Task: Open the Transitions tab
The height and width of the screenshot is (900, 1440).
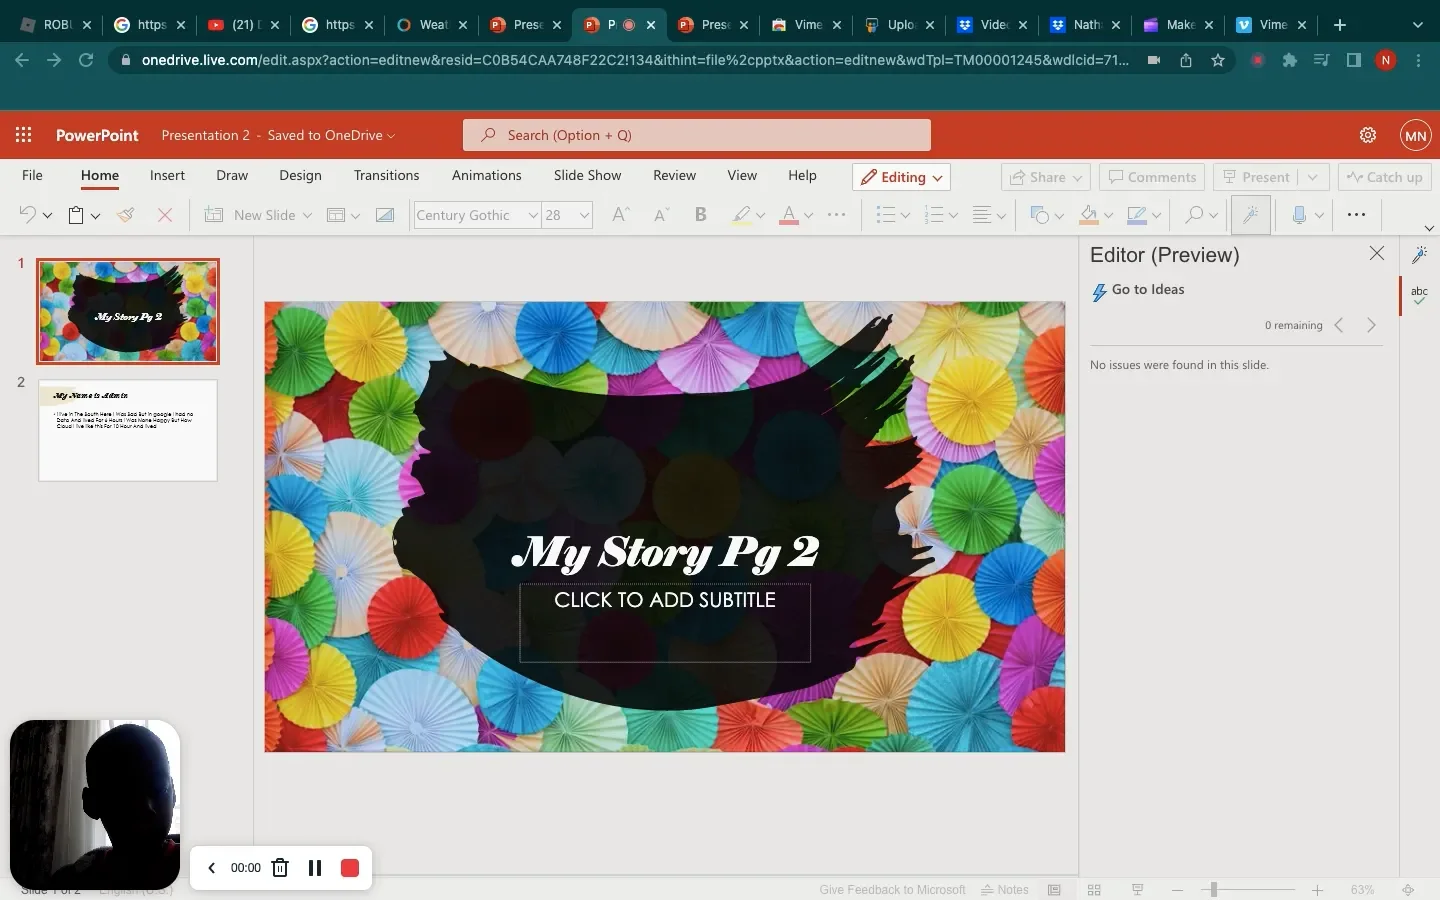Action: (386, 175)
